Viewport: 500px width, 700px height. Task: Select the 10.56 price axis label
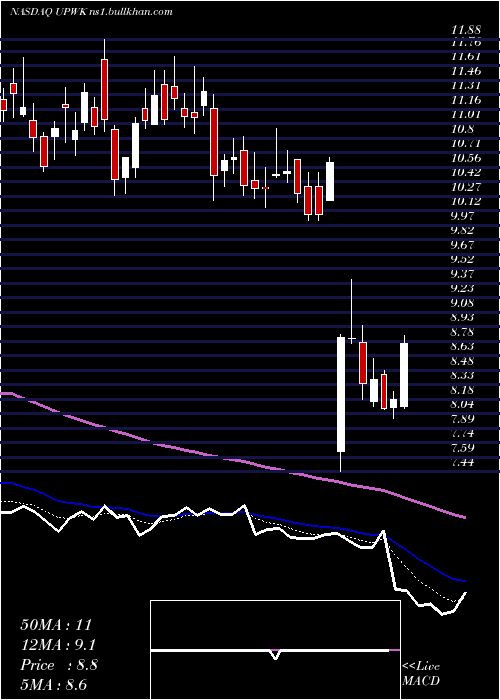466,158
